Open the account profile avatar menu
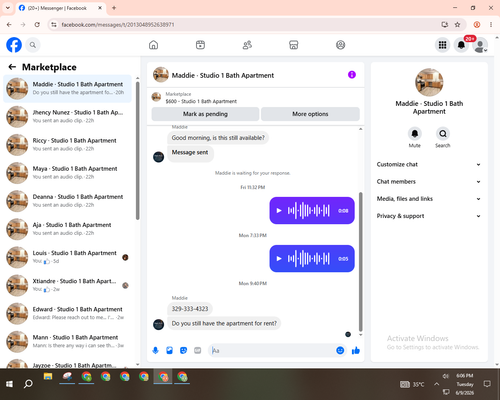500x400 pixels. (480, 46)
